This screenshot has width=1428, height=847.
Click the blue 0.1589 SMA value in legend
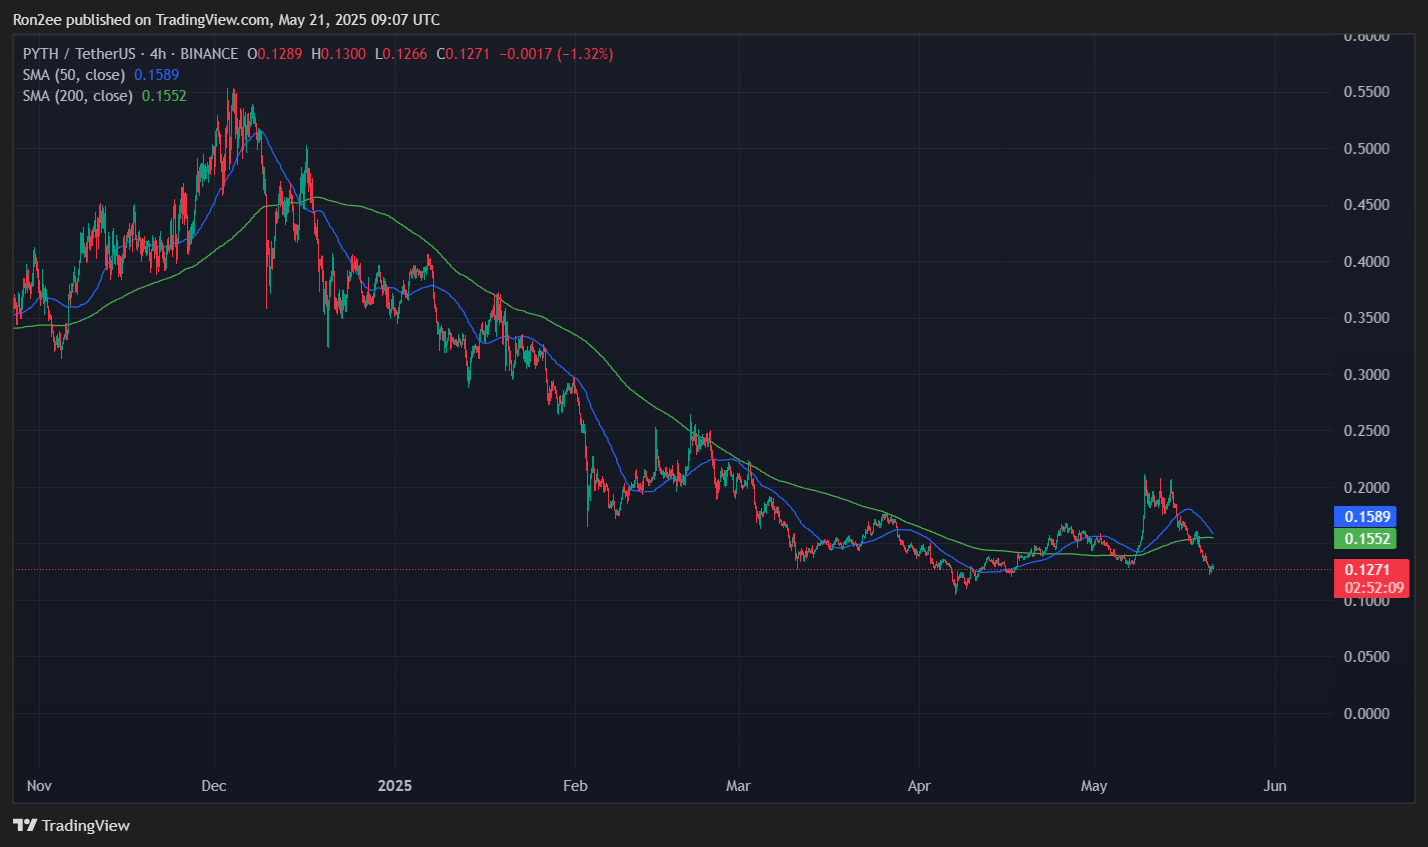click(156, 74)
